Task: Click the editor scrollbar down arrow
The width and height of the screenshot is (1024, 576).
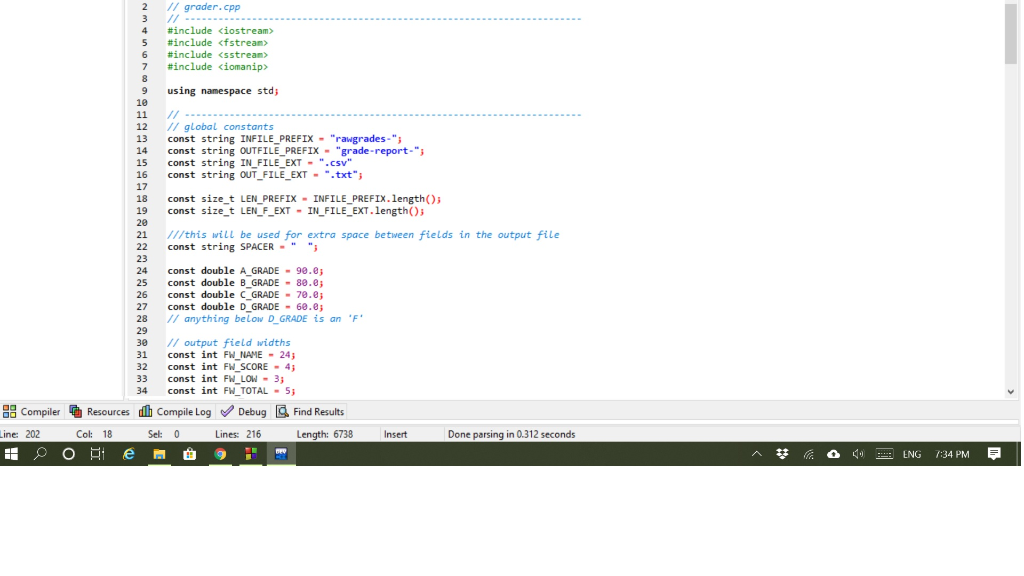Action: (x=1010, y=392)
